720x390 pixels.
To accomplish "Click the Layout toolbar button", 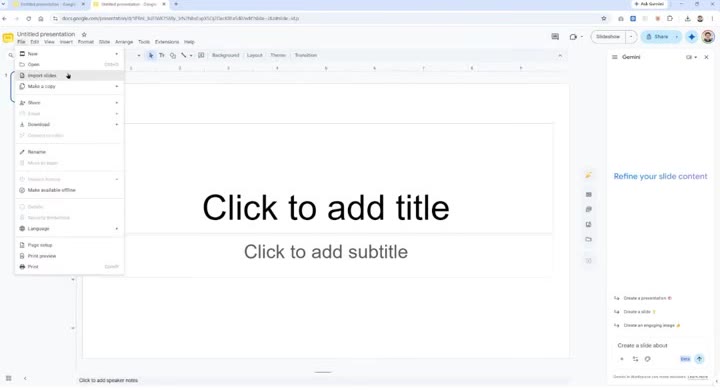I will point(254,56).
